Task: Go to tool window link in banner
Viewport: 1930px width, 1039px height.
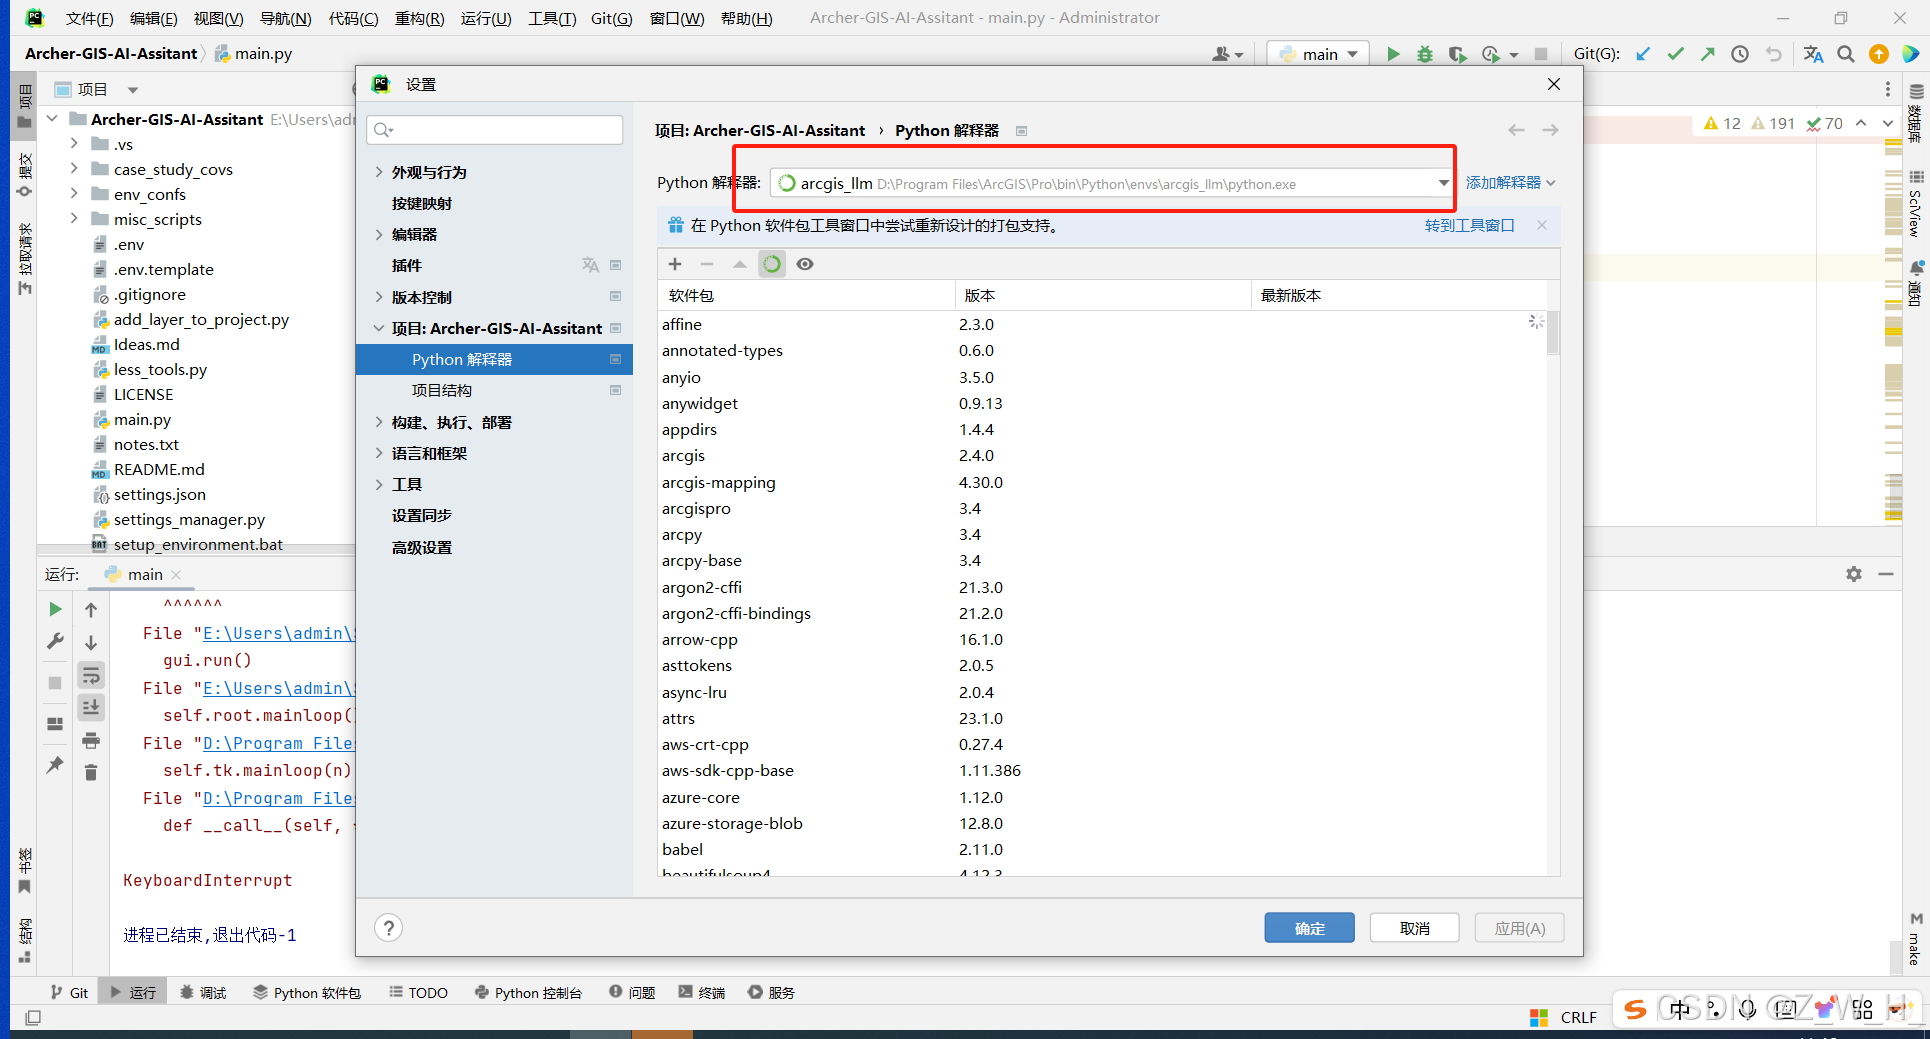Action: tap(1469, 225)
